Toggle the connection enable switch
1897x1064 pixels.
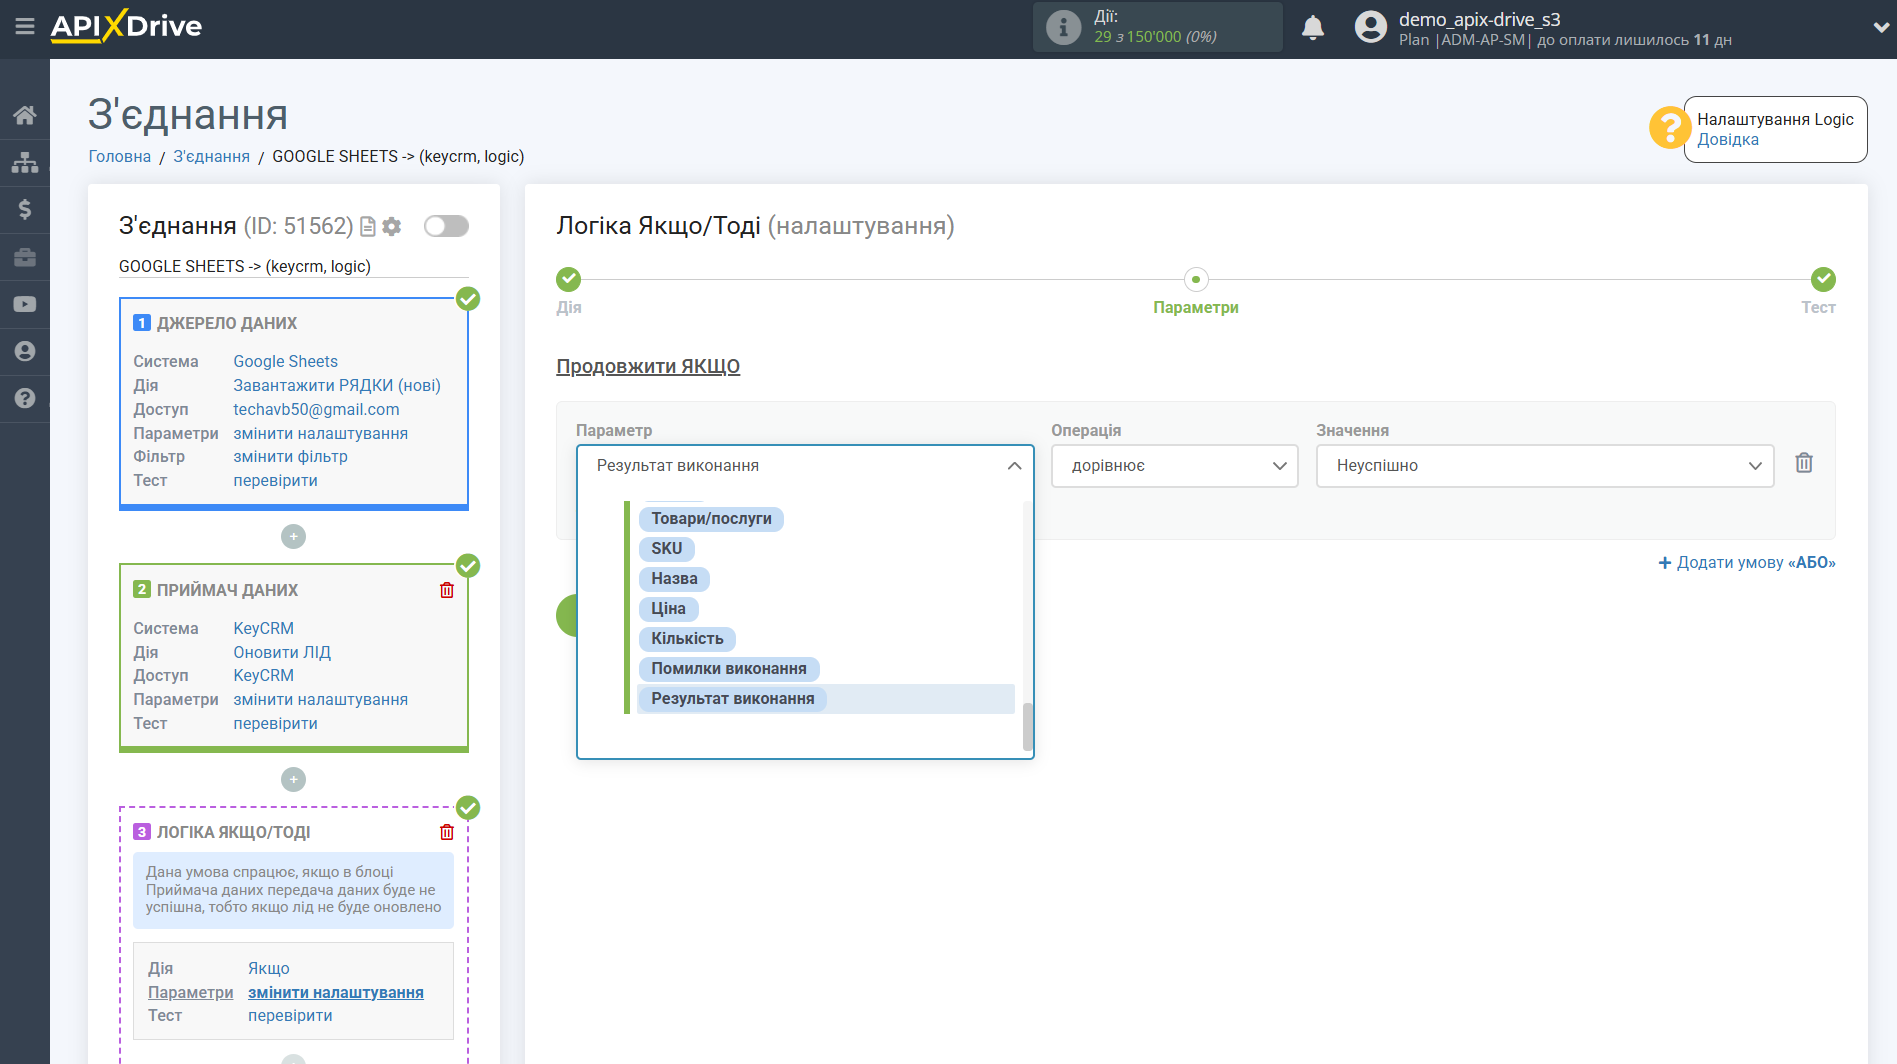point(446,226)
